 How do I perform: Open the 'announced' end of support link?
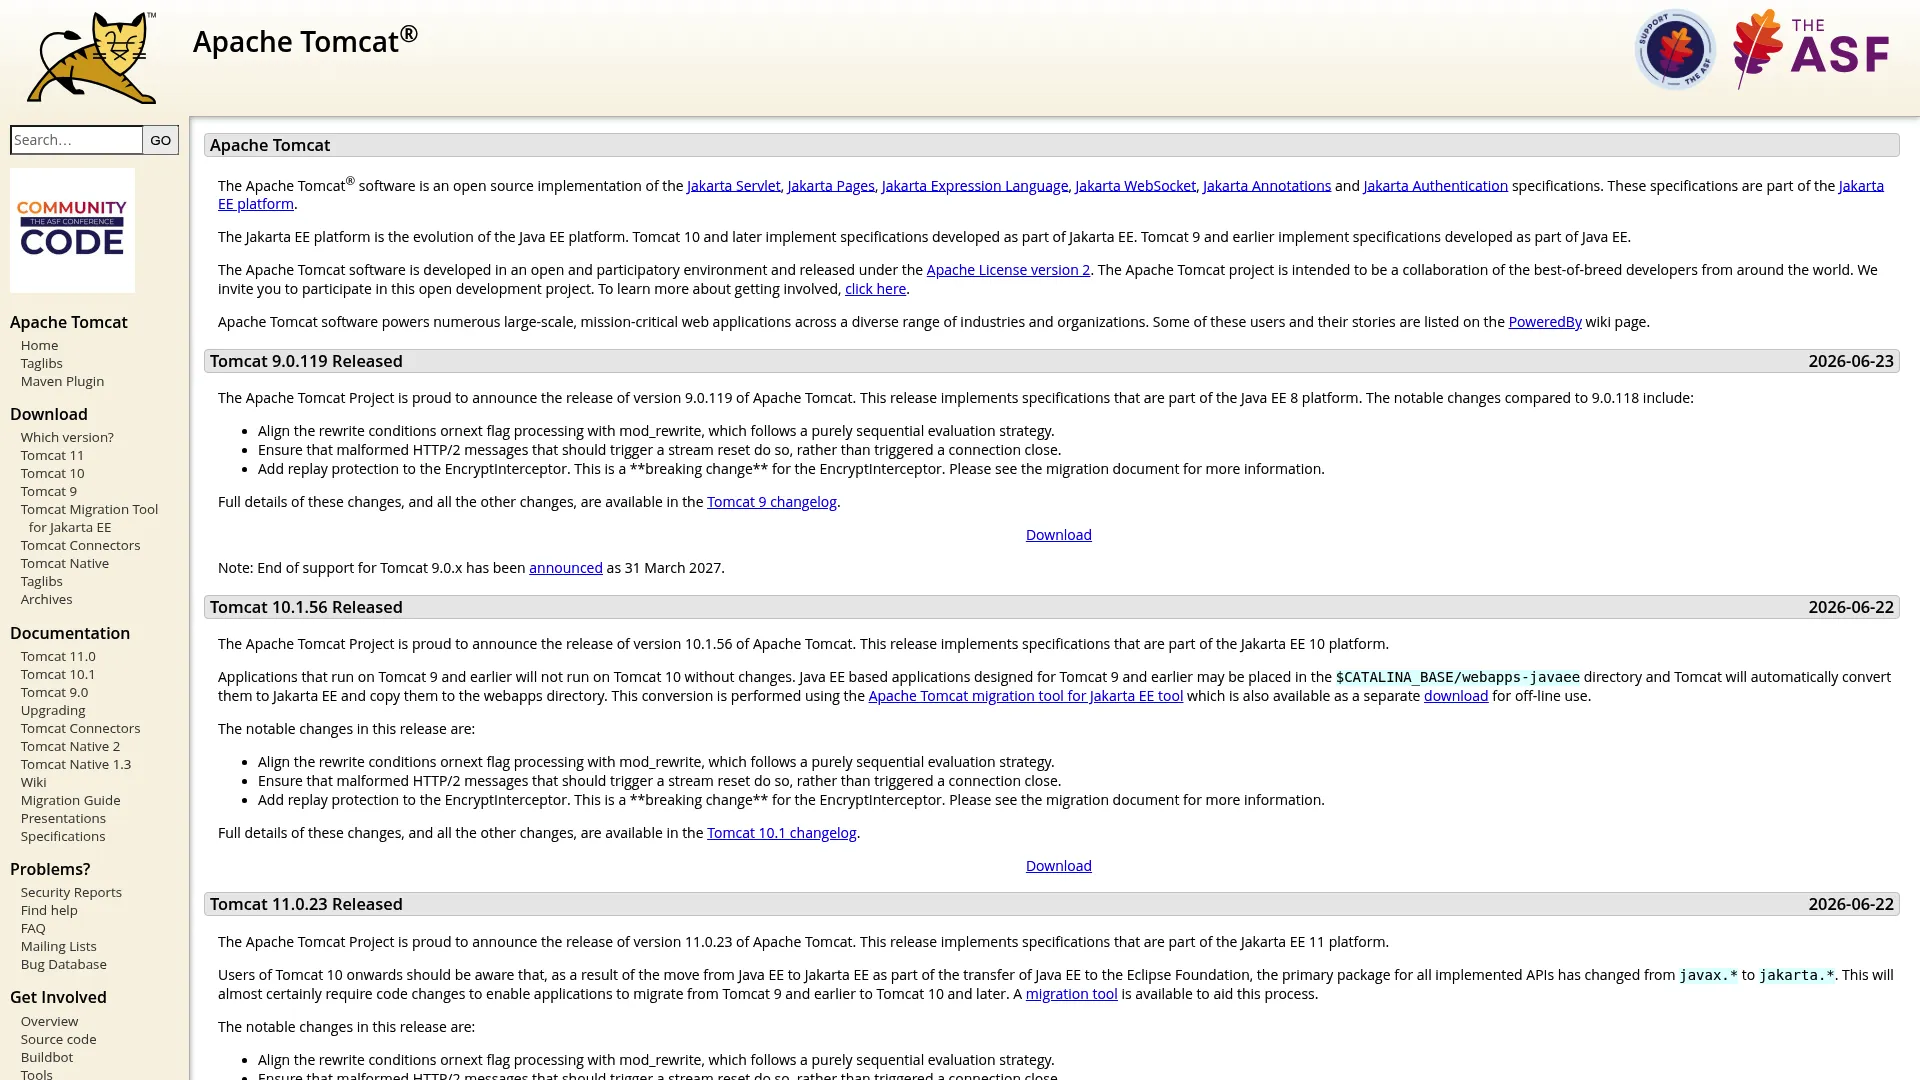pos(565,568)
